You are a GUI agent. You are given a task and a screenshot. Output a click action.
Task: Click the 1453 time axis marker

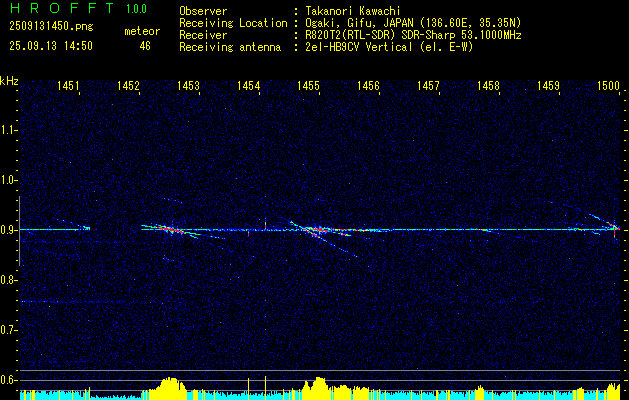(189, 85)
